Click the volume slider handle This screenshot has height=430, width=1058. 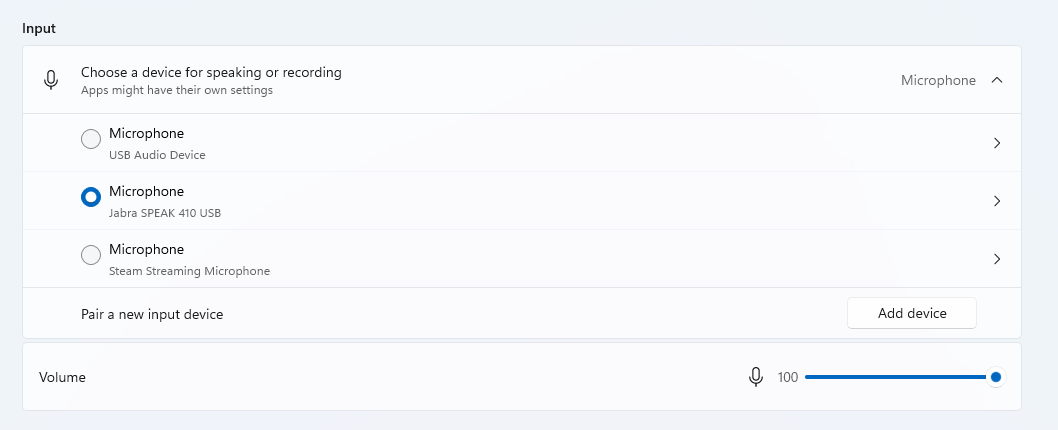995,377
